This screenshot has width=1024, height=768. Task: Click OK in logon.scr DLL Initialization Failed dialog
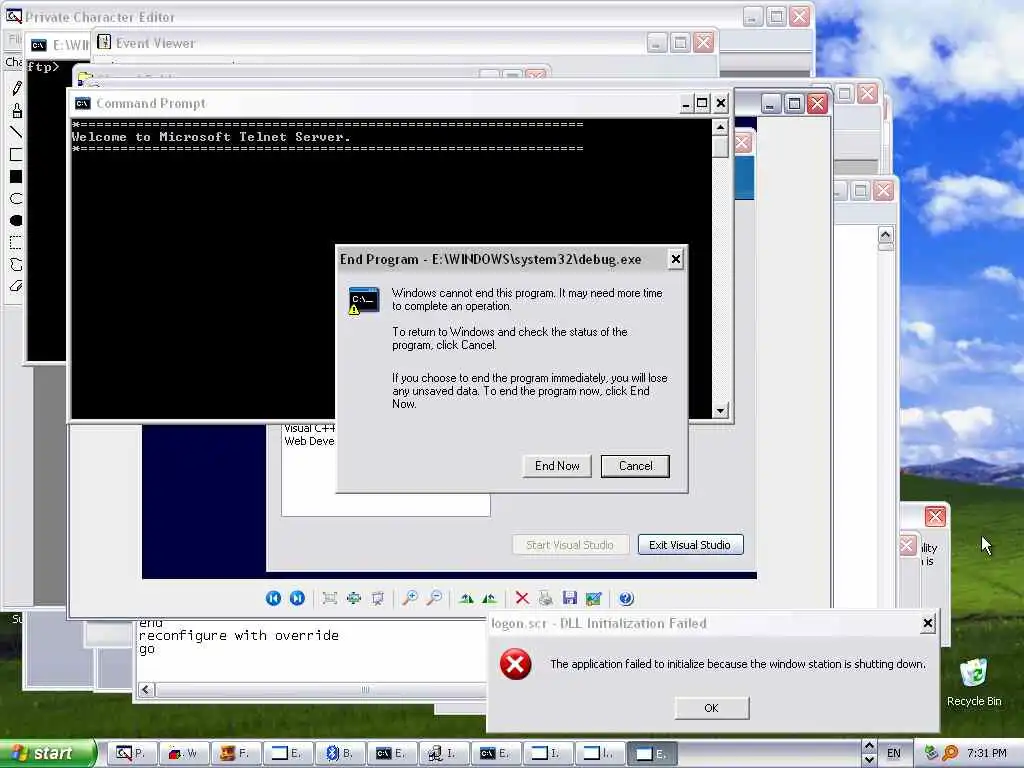712,708
